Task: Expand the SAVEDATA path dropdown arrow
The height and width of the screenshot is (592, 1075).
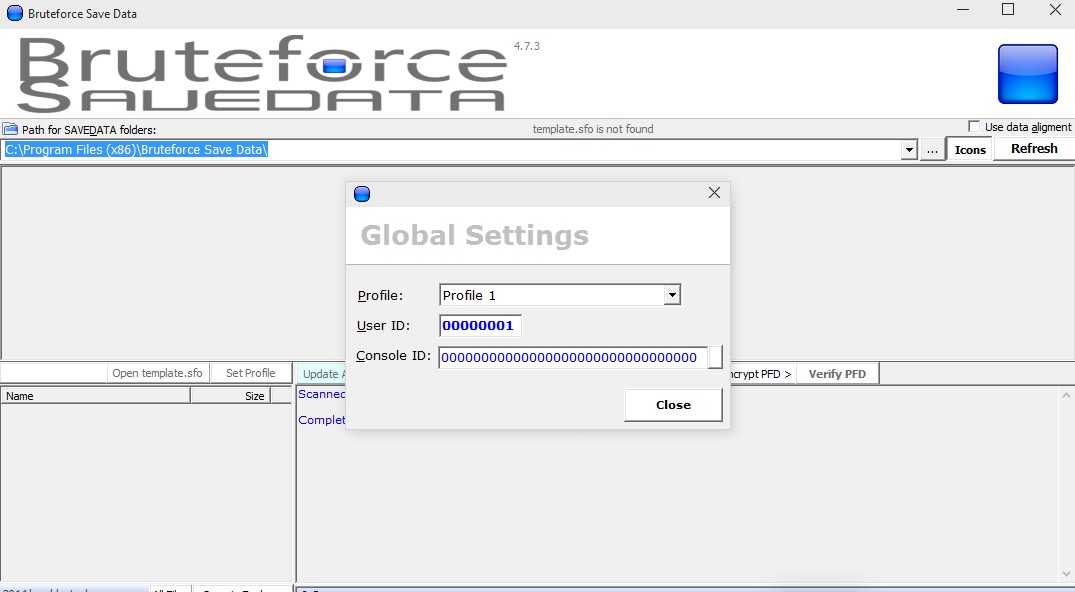Action: point(909,150)
